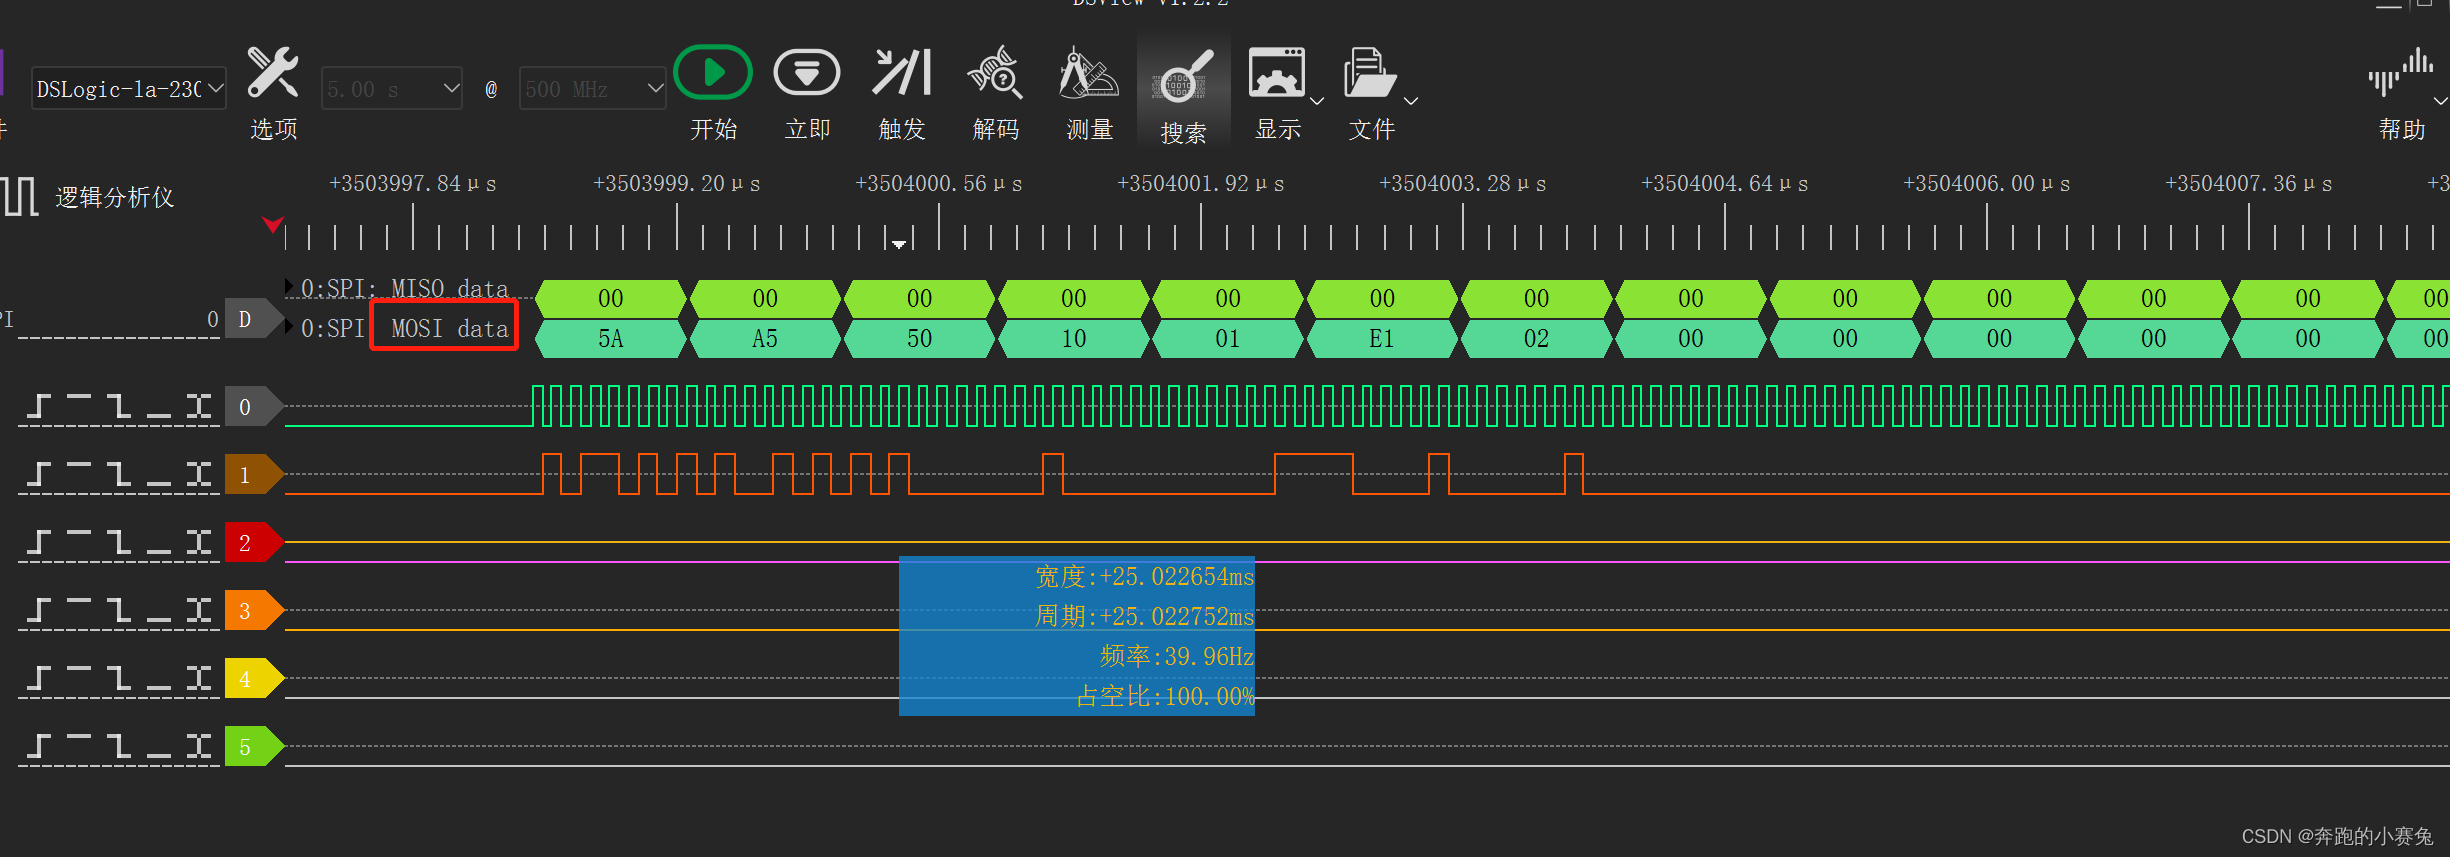The width and height of the screenshot is (2450, 857).
Task: Click the red trigger position marker
Action: click(x=272, y=224)
